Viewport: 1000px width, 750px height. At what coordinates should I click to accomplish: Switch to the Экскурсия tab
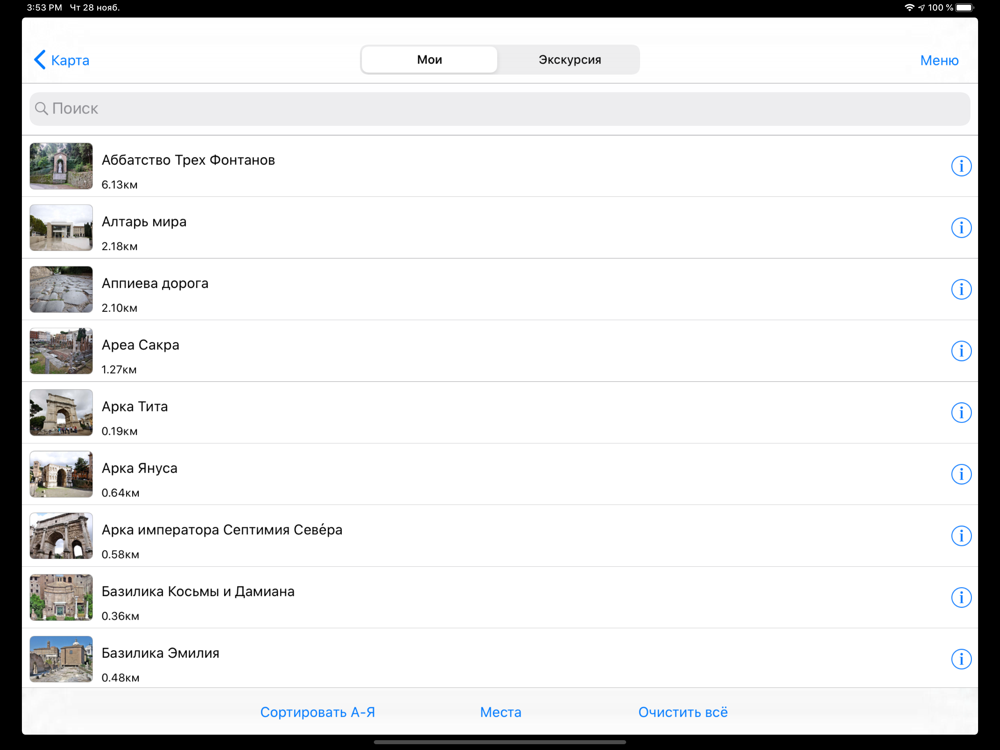coord(570,59)
